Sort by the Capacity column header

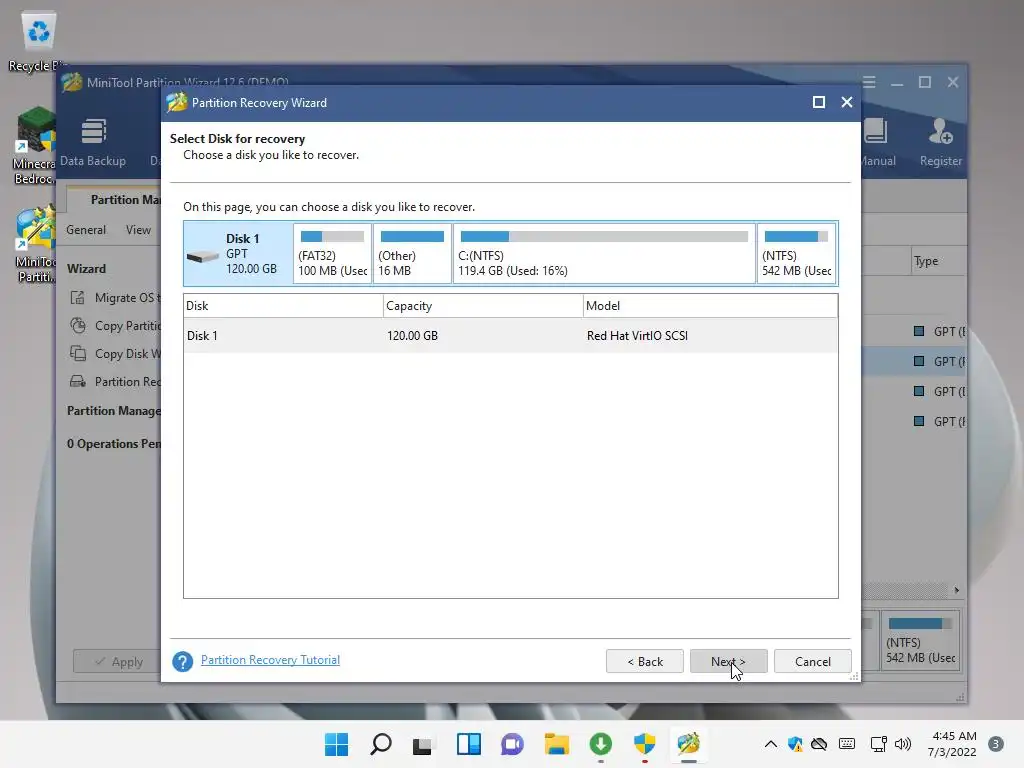483,306
